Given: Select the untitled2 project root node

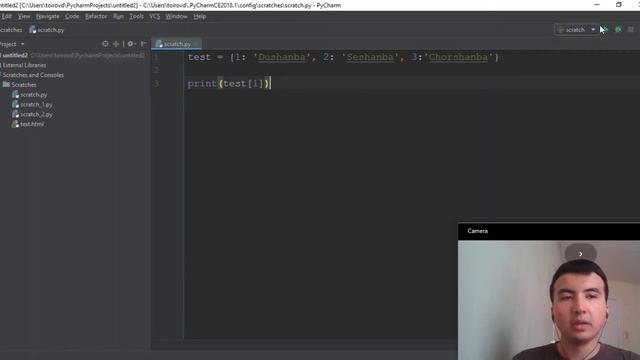Looking at the screenshot, I should pos(15,55).
